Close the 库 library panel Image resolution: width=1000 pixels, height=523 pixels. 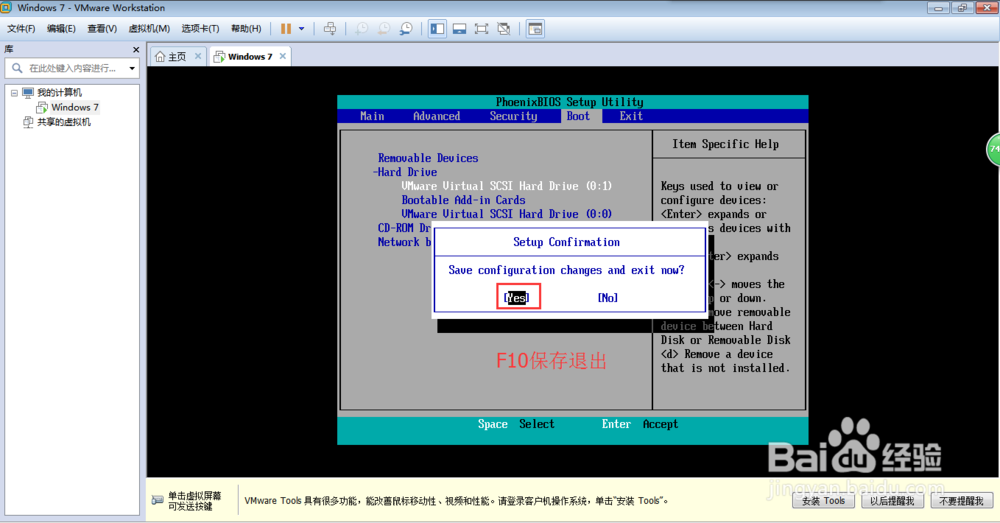coord(136,49)
